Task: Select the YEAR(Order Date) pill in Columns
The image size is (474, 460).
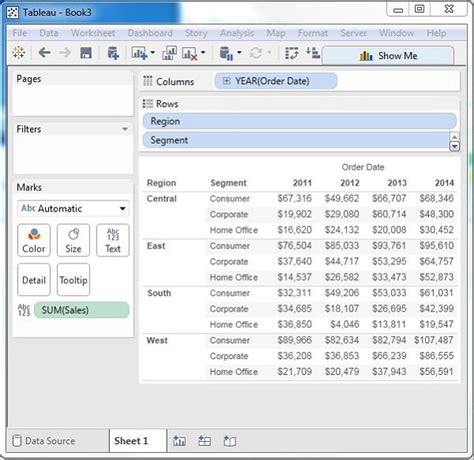Action: point(276,81)
